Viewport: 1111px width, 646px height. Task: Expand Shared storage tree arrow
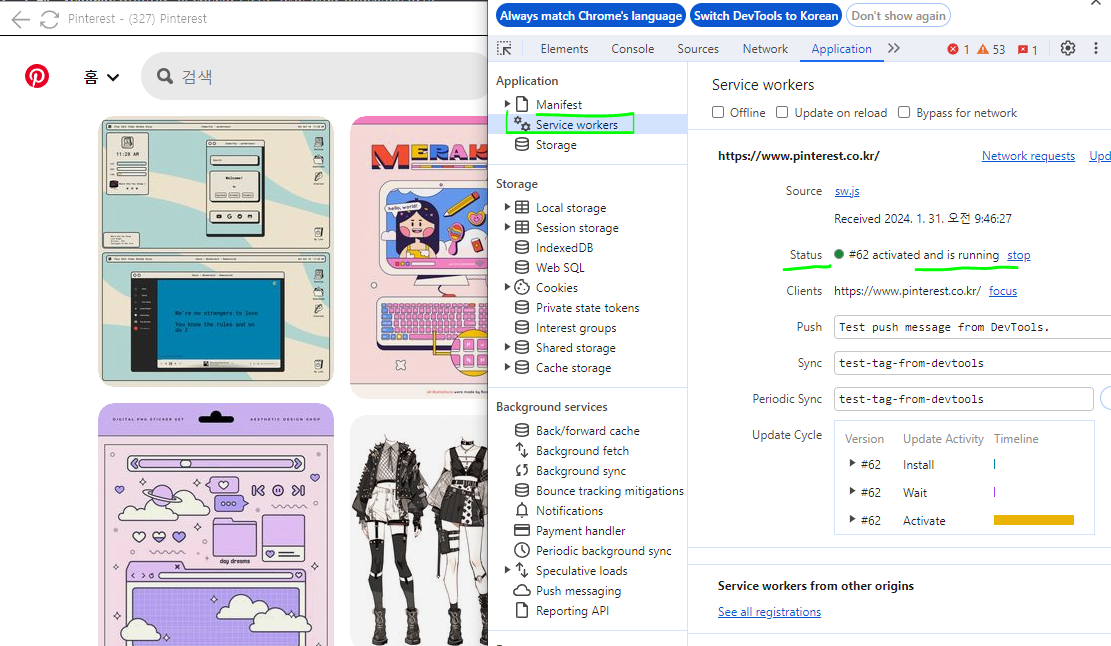tap(507, 347)
